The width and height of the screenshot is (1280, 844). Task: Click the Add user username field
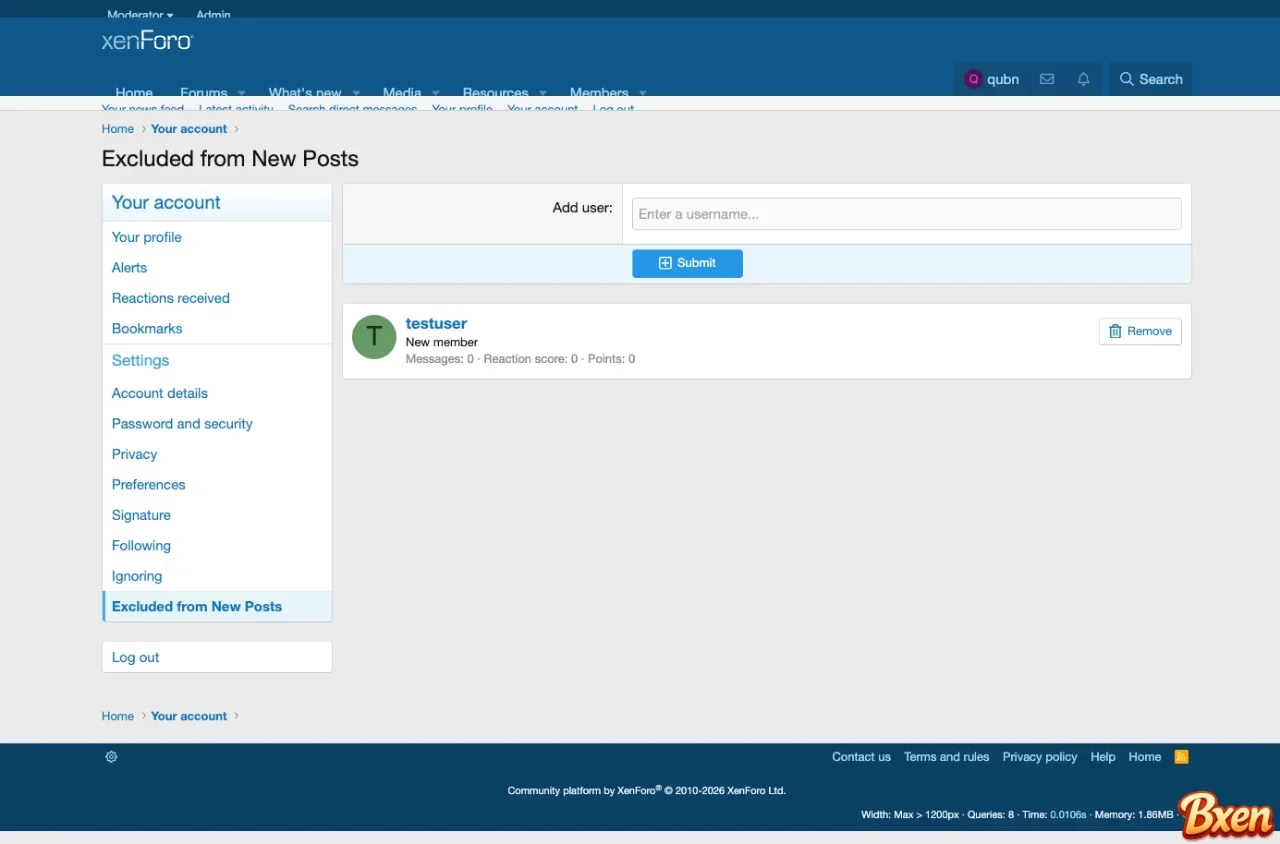pyautogui.click(x=906, y=214)
